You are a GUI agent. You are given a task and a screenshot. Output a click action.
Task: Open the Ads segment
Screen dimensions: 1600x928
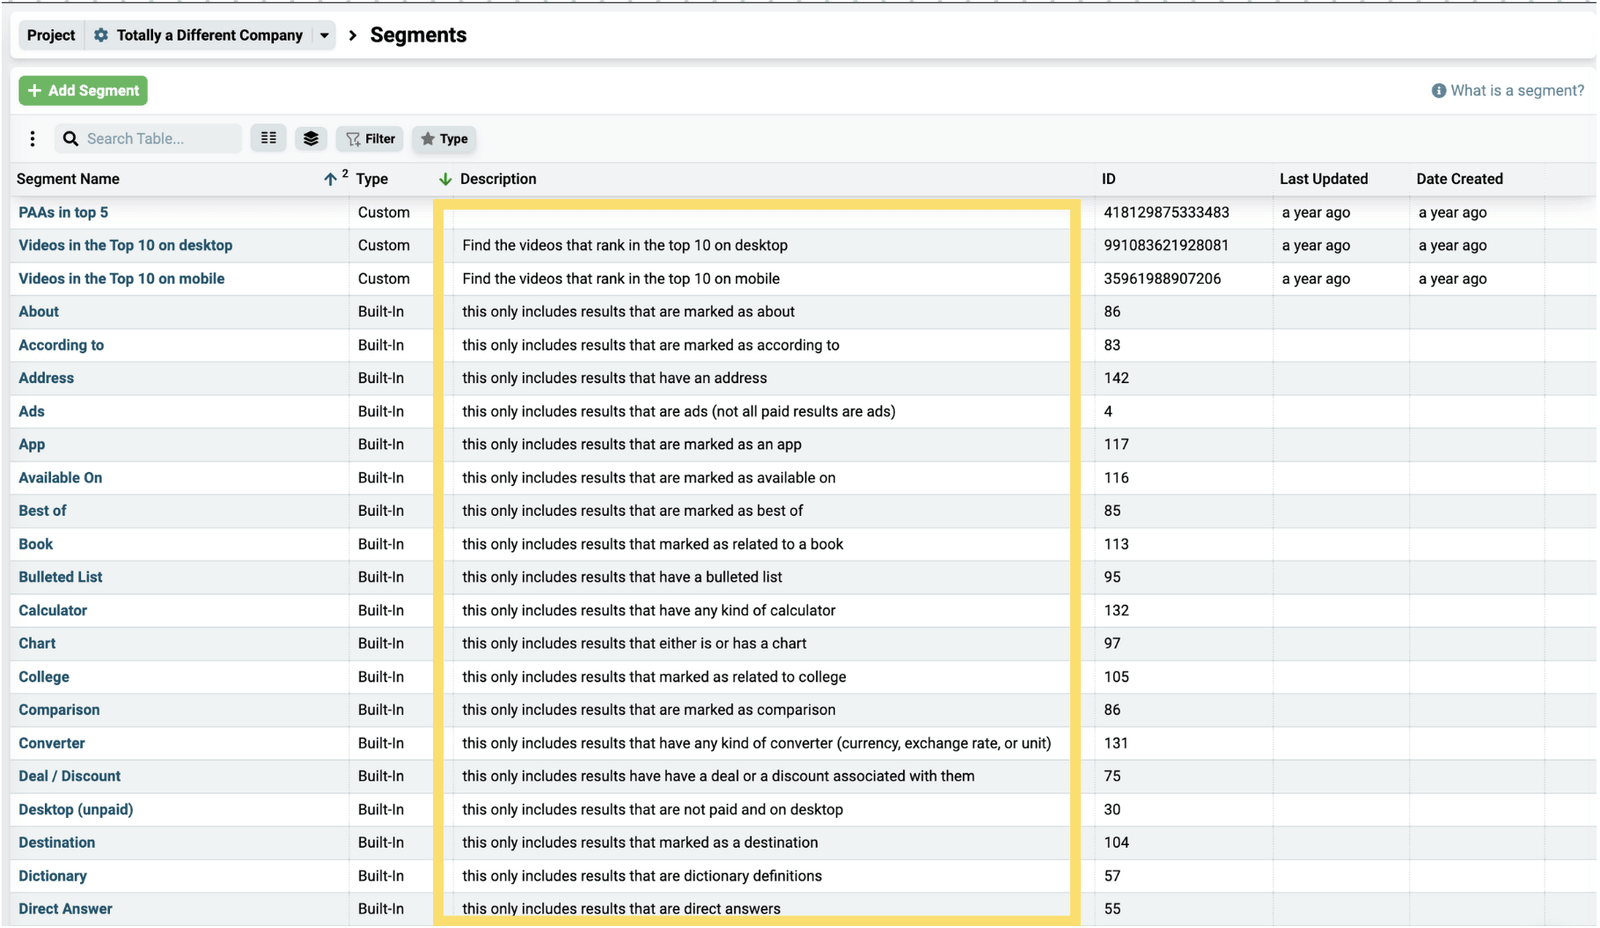(x=31, y=411)
